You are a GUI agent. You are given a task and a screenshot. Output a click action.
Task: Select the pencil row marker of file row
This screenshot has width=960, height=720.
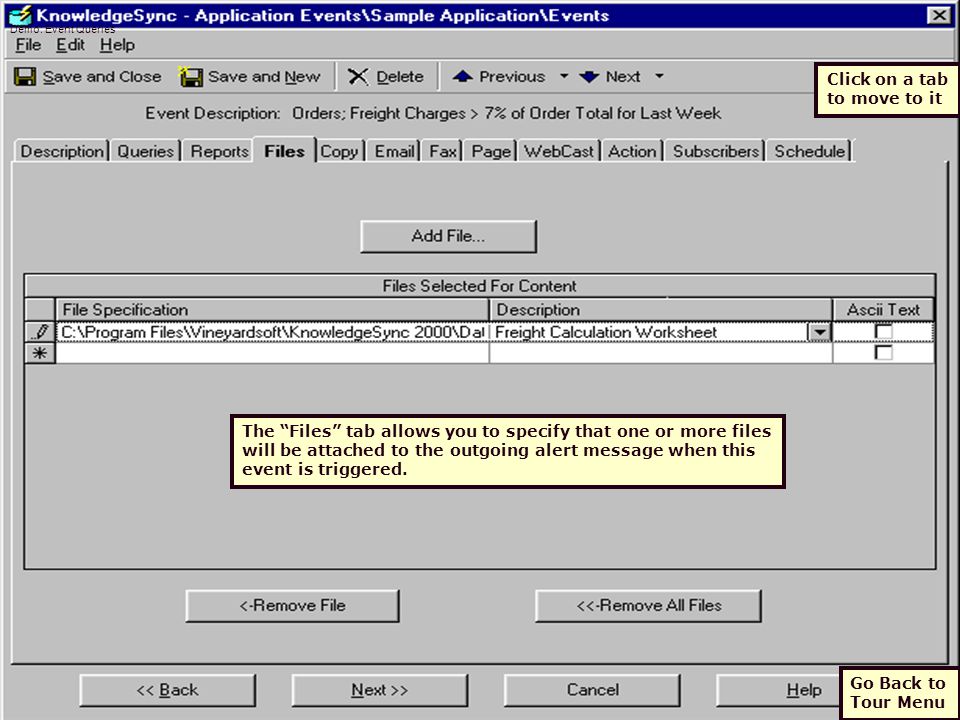tap(40, 332)
